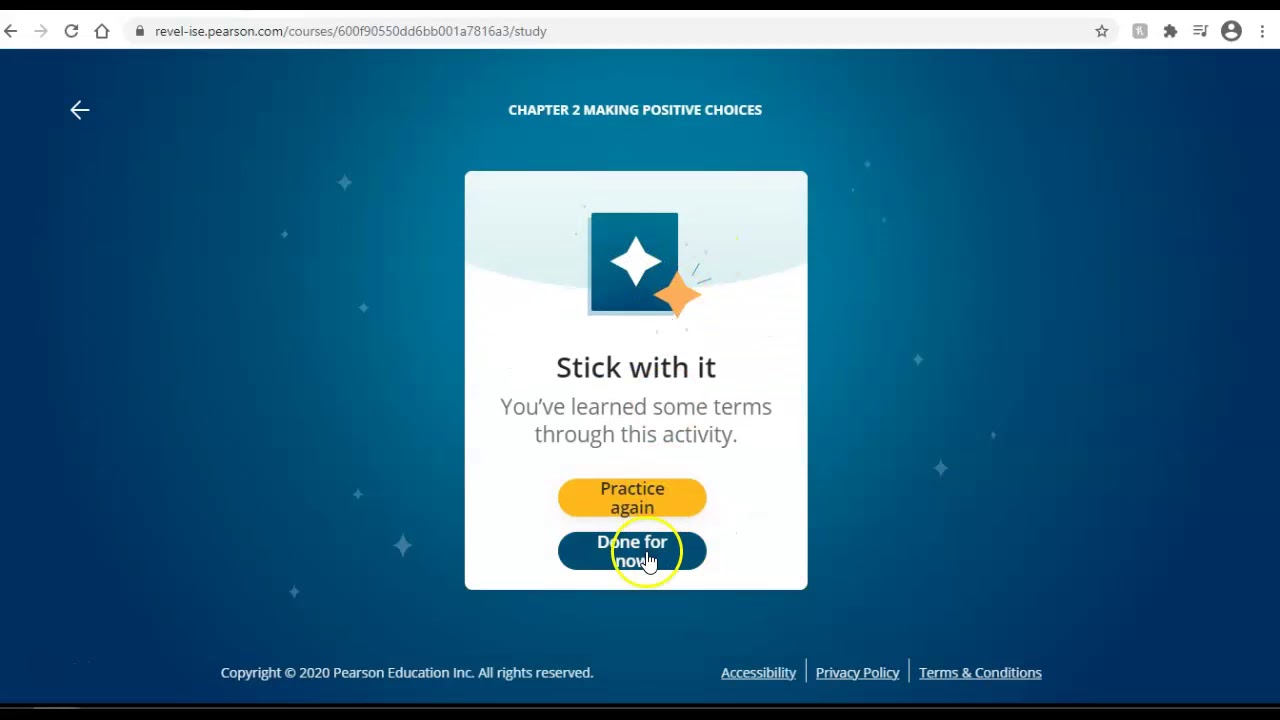Click the "You've learned some terms" message
This screenshot has height=720, width=1280.
click(x=636, y=420)
